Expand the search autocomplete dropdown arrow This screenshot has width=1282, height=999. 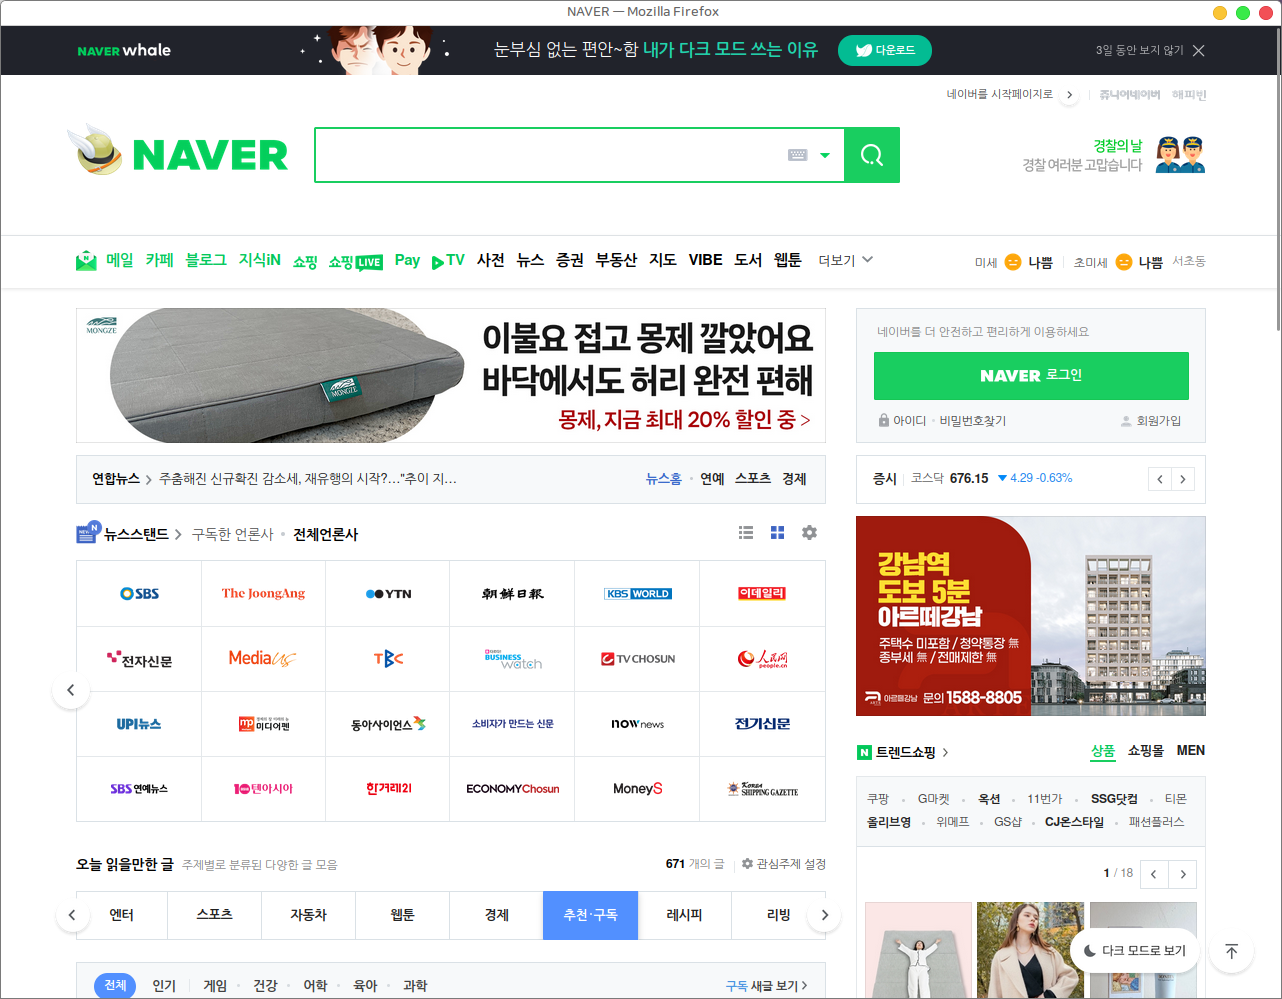[825, 155]
